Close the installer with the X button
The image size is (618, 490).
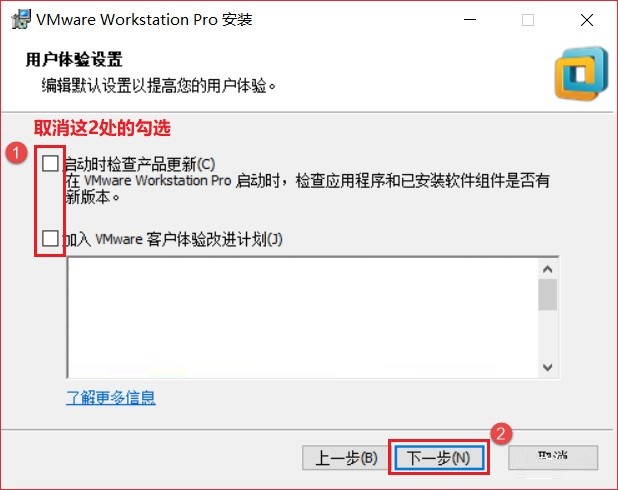pos(587,20)
